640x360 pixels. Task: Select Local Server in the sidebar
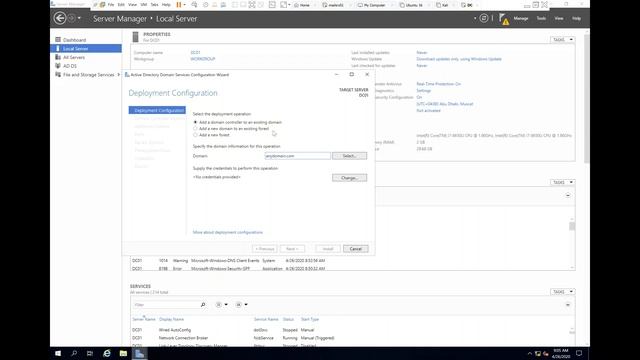pos(86,49)
